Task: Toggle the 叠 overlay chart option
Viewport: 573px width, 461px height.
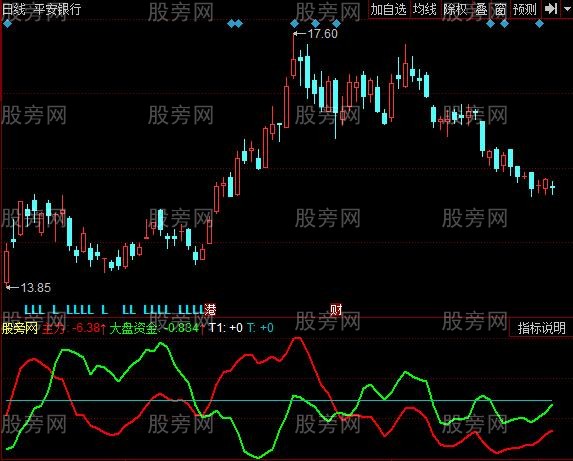Action: 481,9
